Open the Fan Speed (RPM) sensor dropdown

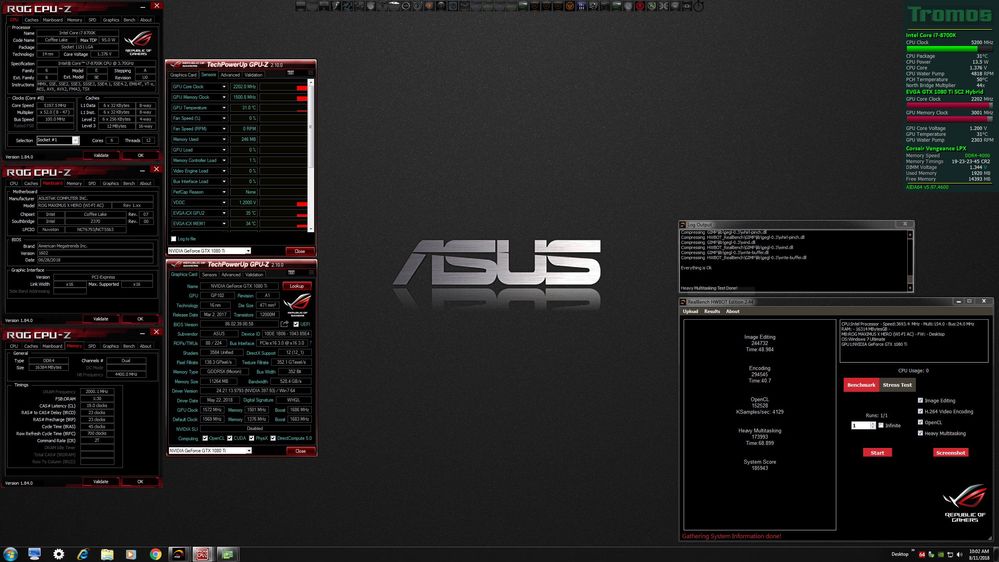click(224, 129)
